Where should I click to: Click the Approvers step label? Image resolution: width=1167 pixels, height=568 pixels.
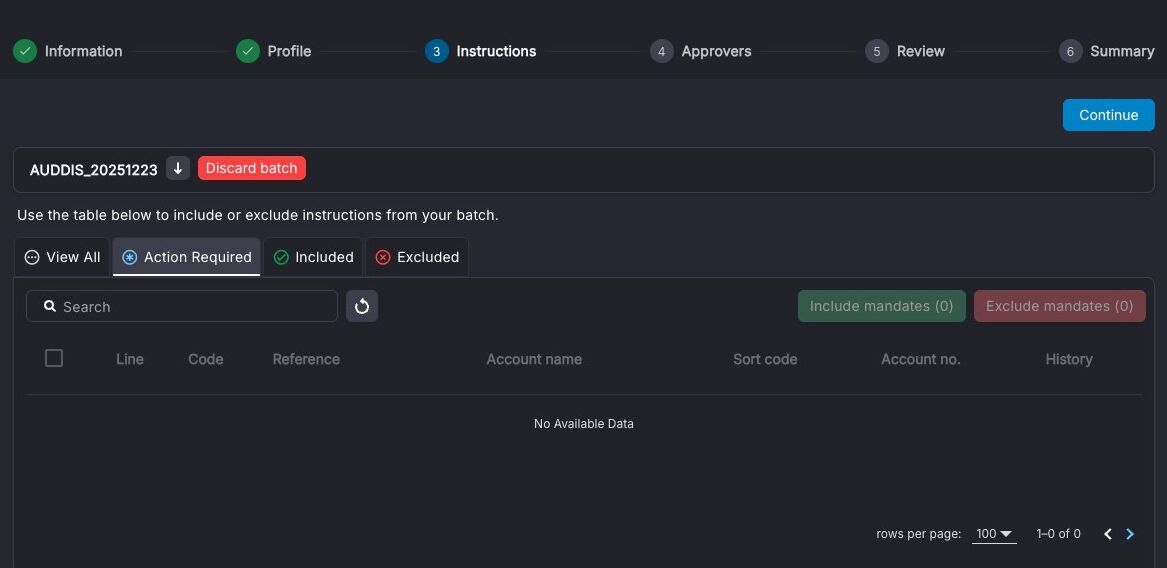[717, 51]
